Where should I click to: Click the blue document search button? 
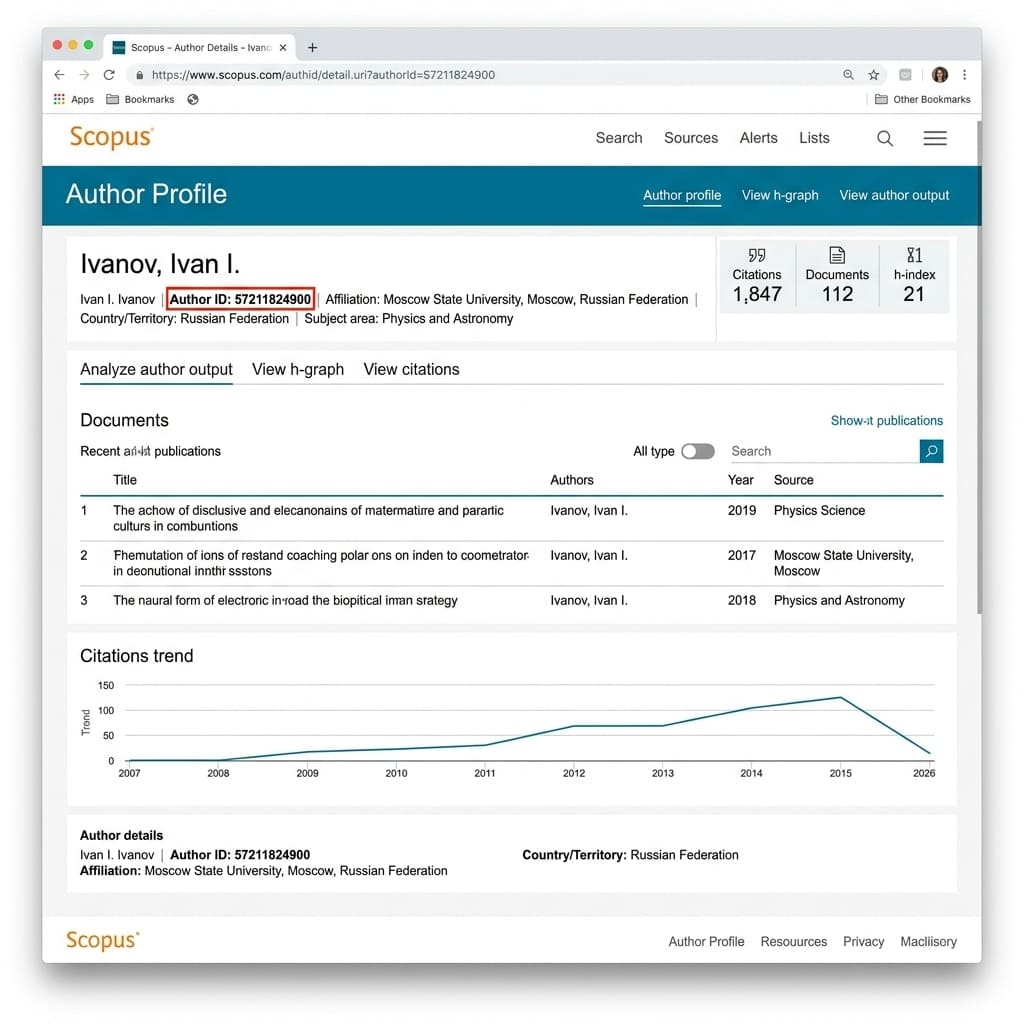tap(931, 451)
